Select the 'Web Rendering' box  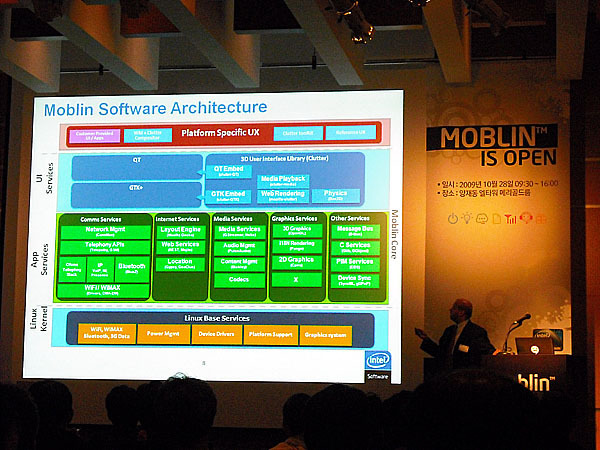(x=283, y=196)
